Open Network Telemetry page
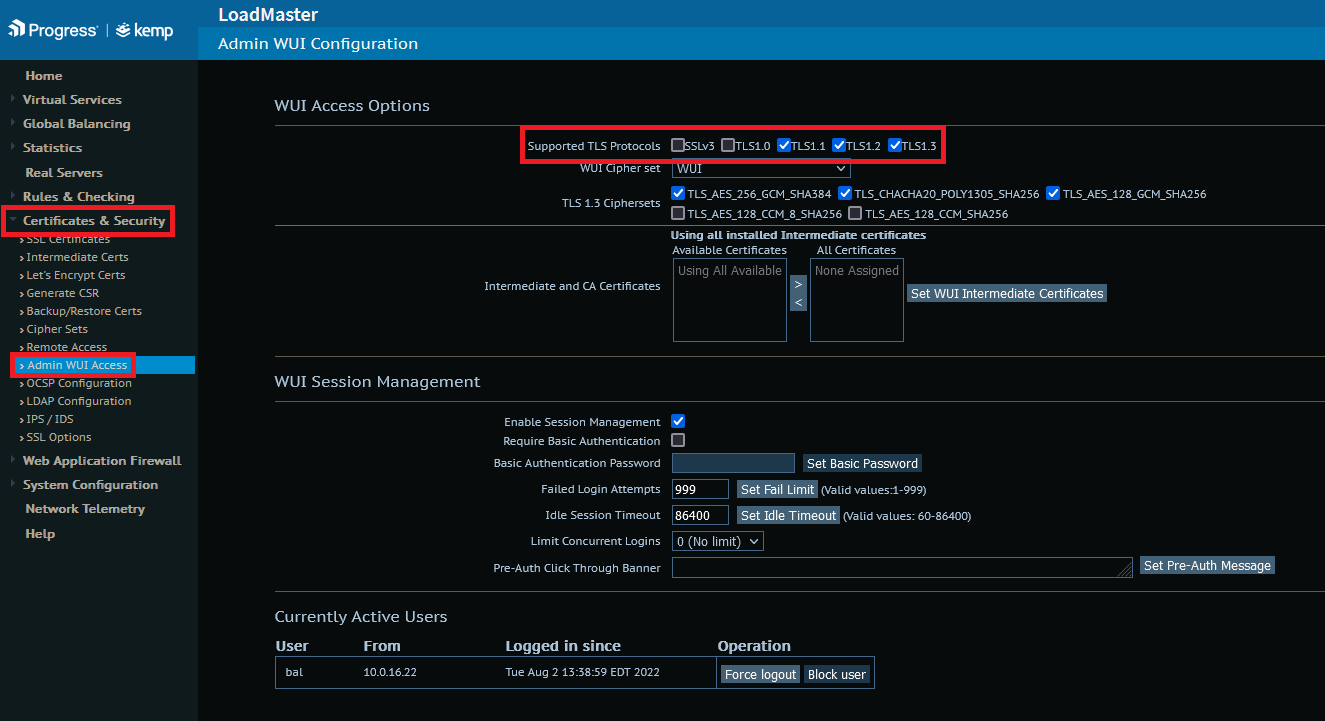This screenshot has height=721, width=1325. pyautogui.click(x=85, y=509)
